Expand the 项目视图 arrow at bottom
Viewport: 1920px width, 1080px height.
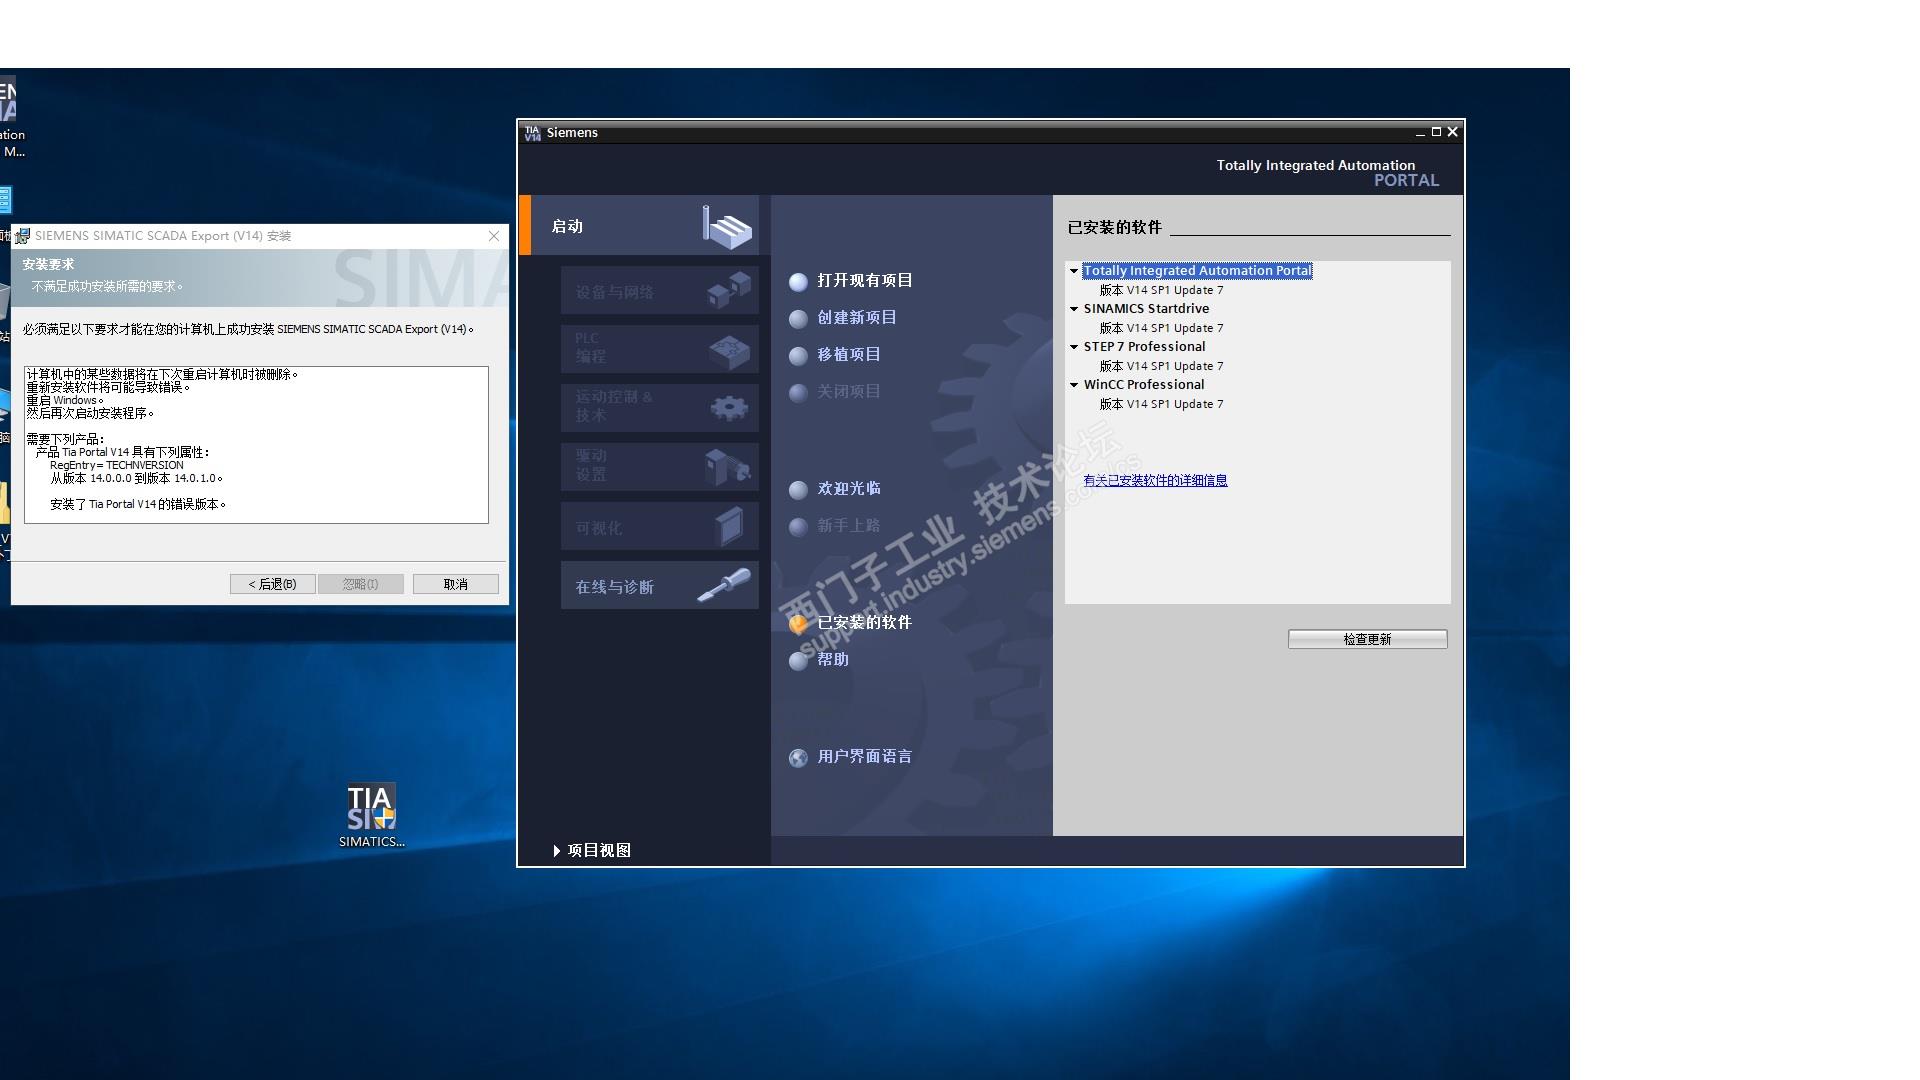pyautogui.click(x=557, y=851)
